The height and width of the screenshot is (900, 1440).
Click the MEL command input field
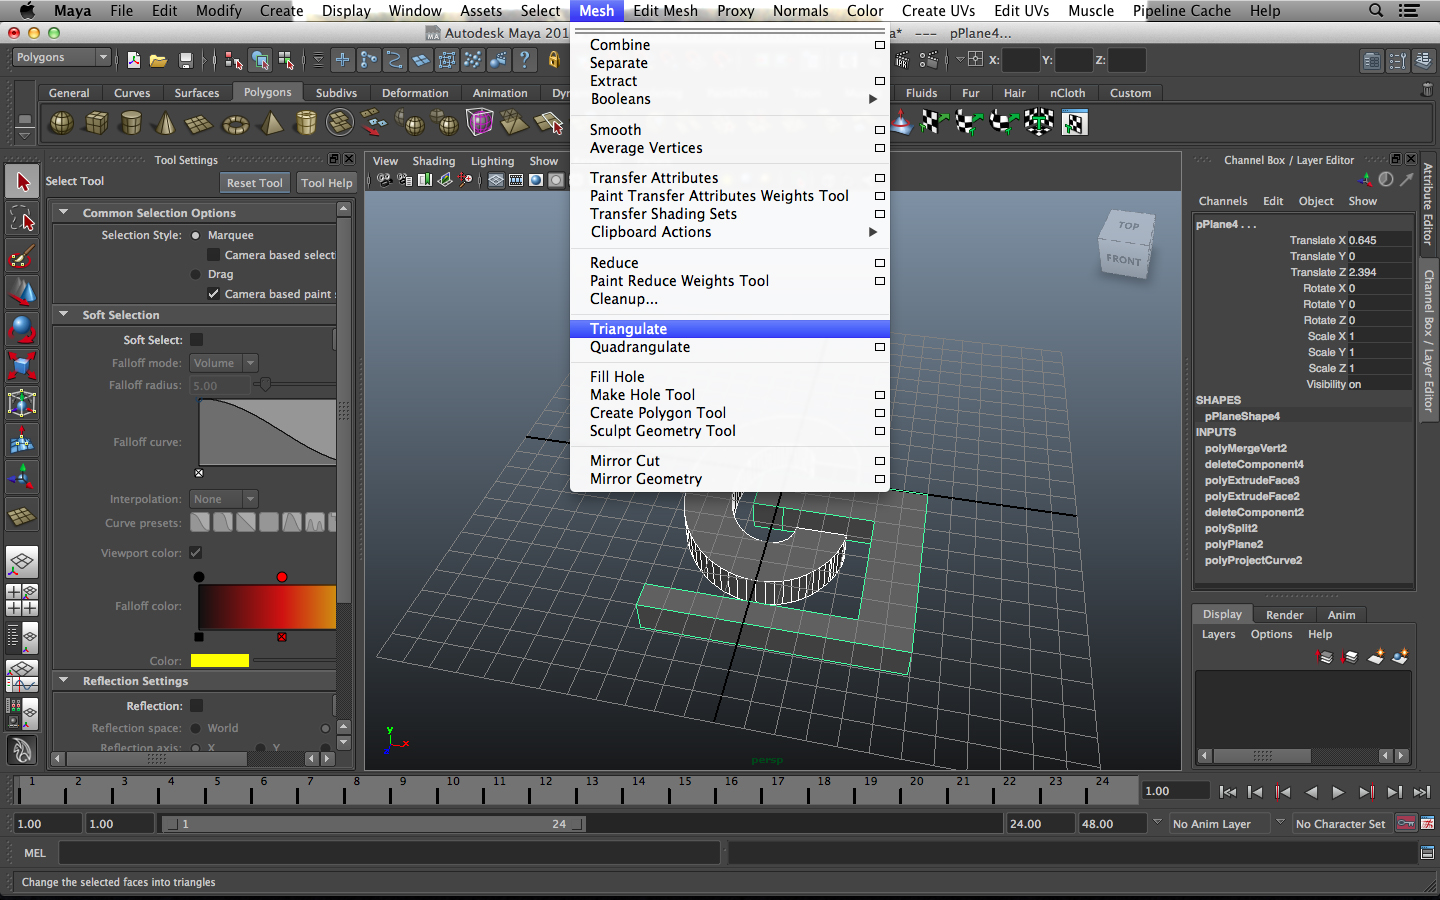[x=390, y=853]
